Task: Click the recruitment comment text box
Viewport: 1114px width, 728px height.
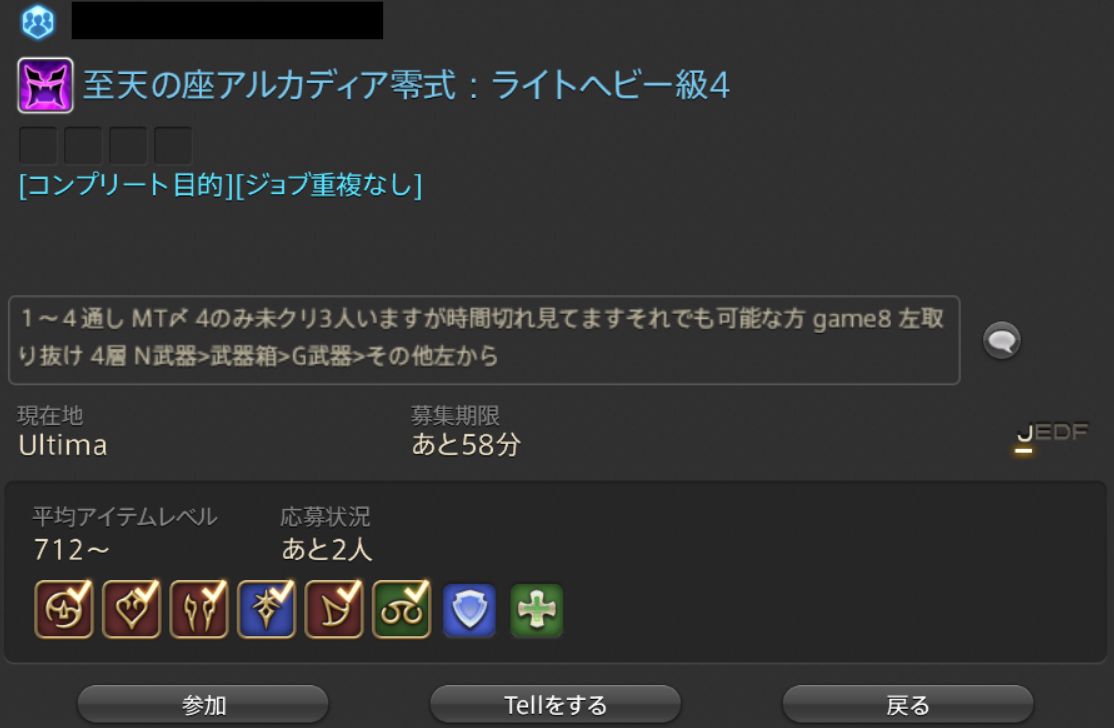Action: tap(485, 340)
